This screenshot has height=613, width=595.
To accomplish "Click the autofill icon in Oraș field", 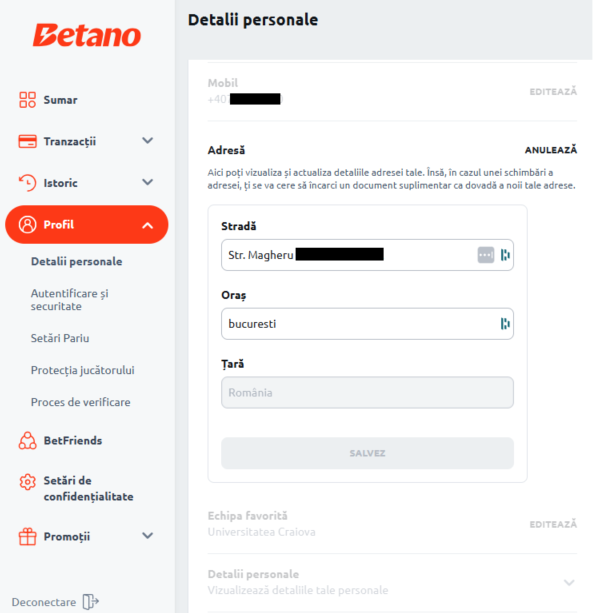I will (505, 324).
